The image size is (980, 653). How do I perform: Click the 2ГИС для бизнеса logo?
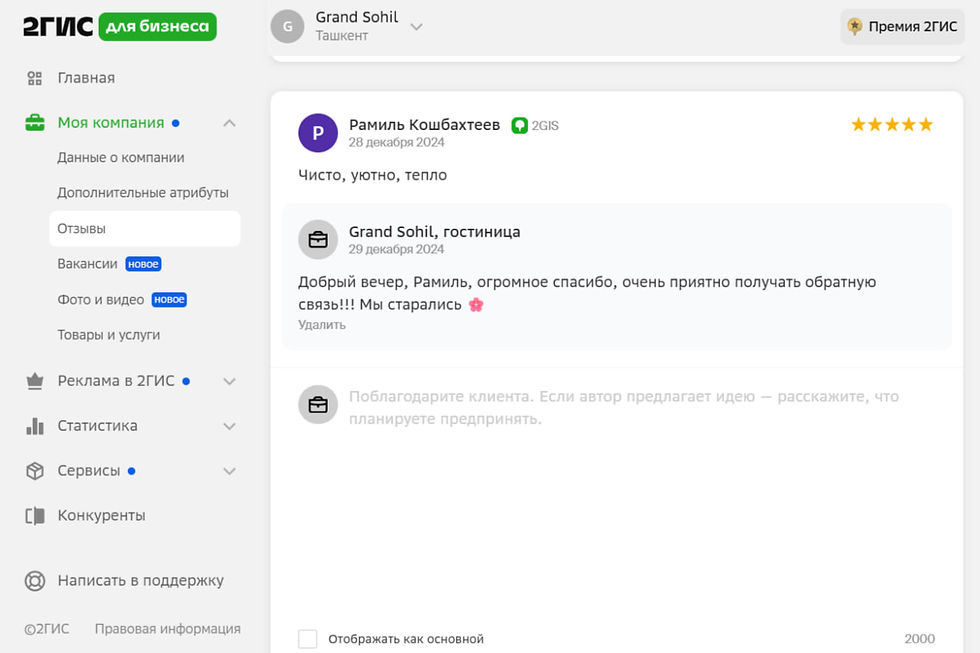(120, 26)
